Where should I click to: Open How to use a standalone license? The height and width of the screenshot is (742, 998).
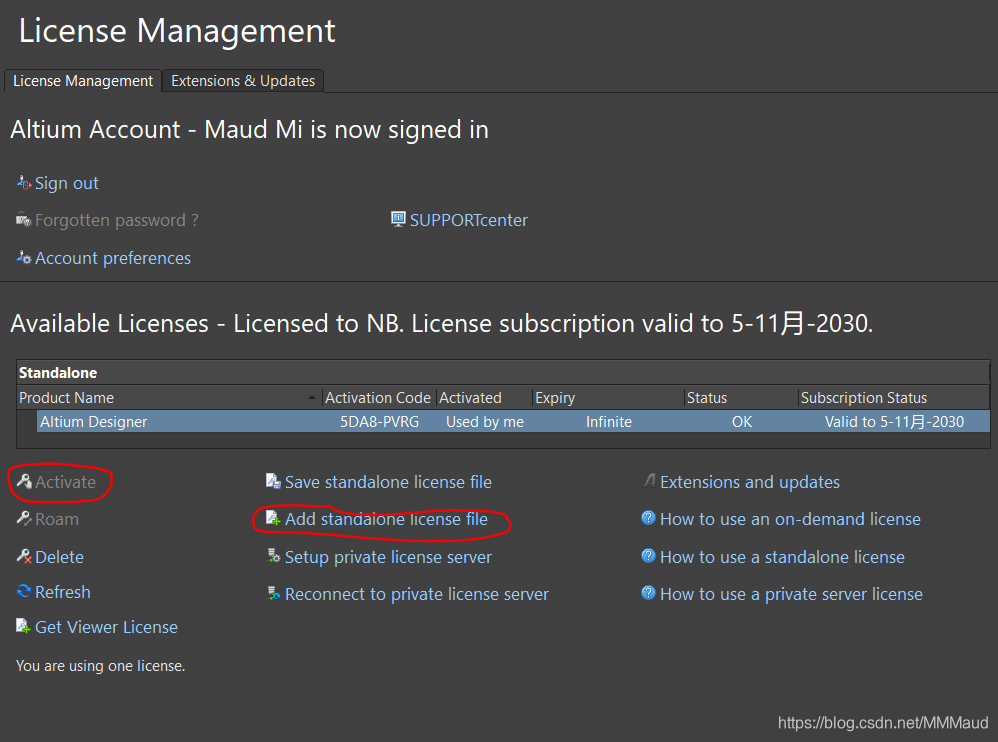point(782,557)
